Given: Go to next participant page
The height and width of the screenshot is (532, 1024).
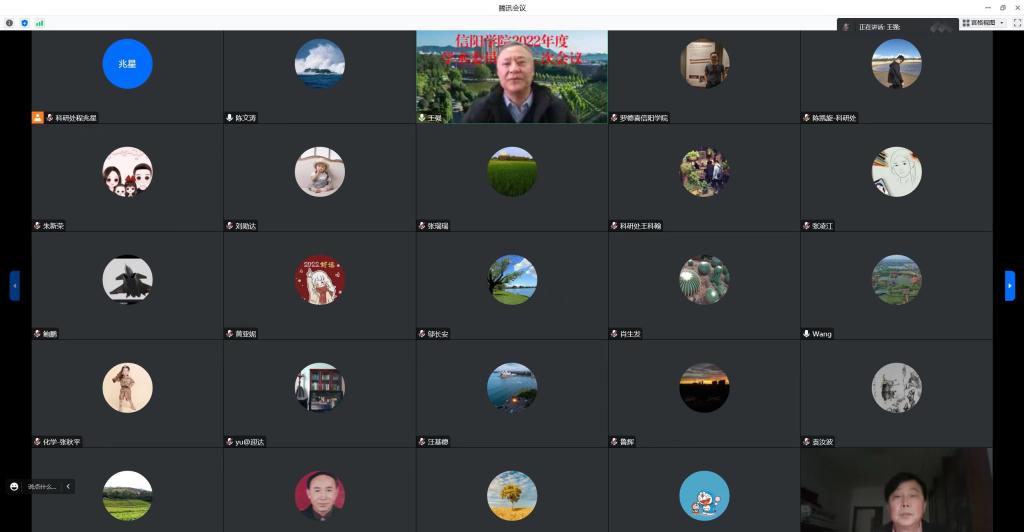Looking at the screenshot, I should click(1010, 286).
